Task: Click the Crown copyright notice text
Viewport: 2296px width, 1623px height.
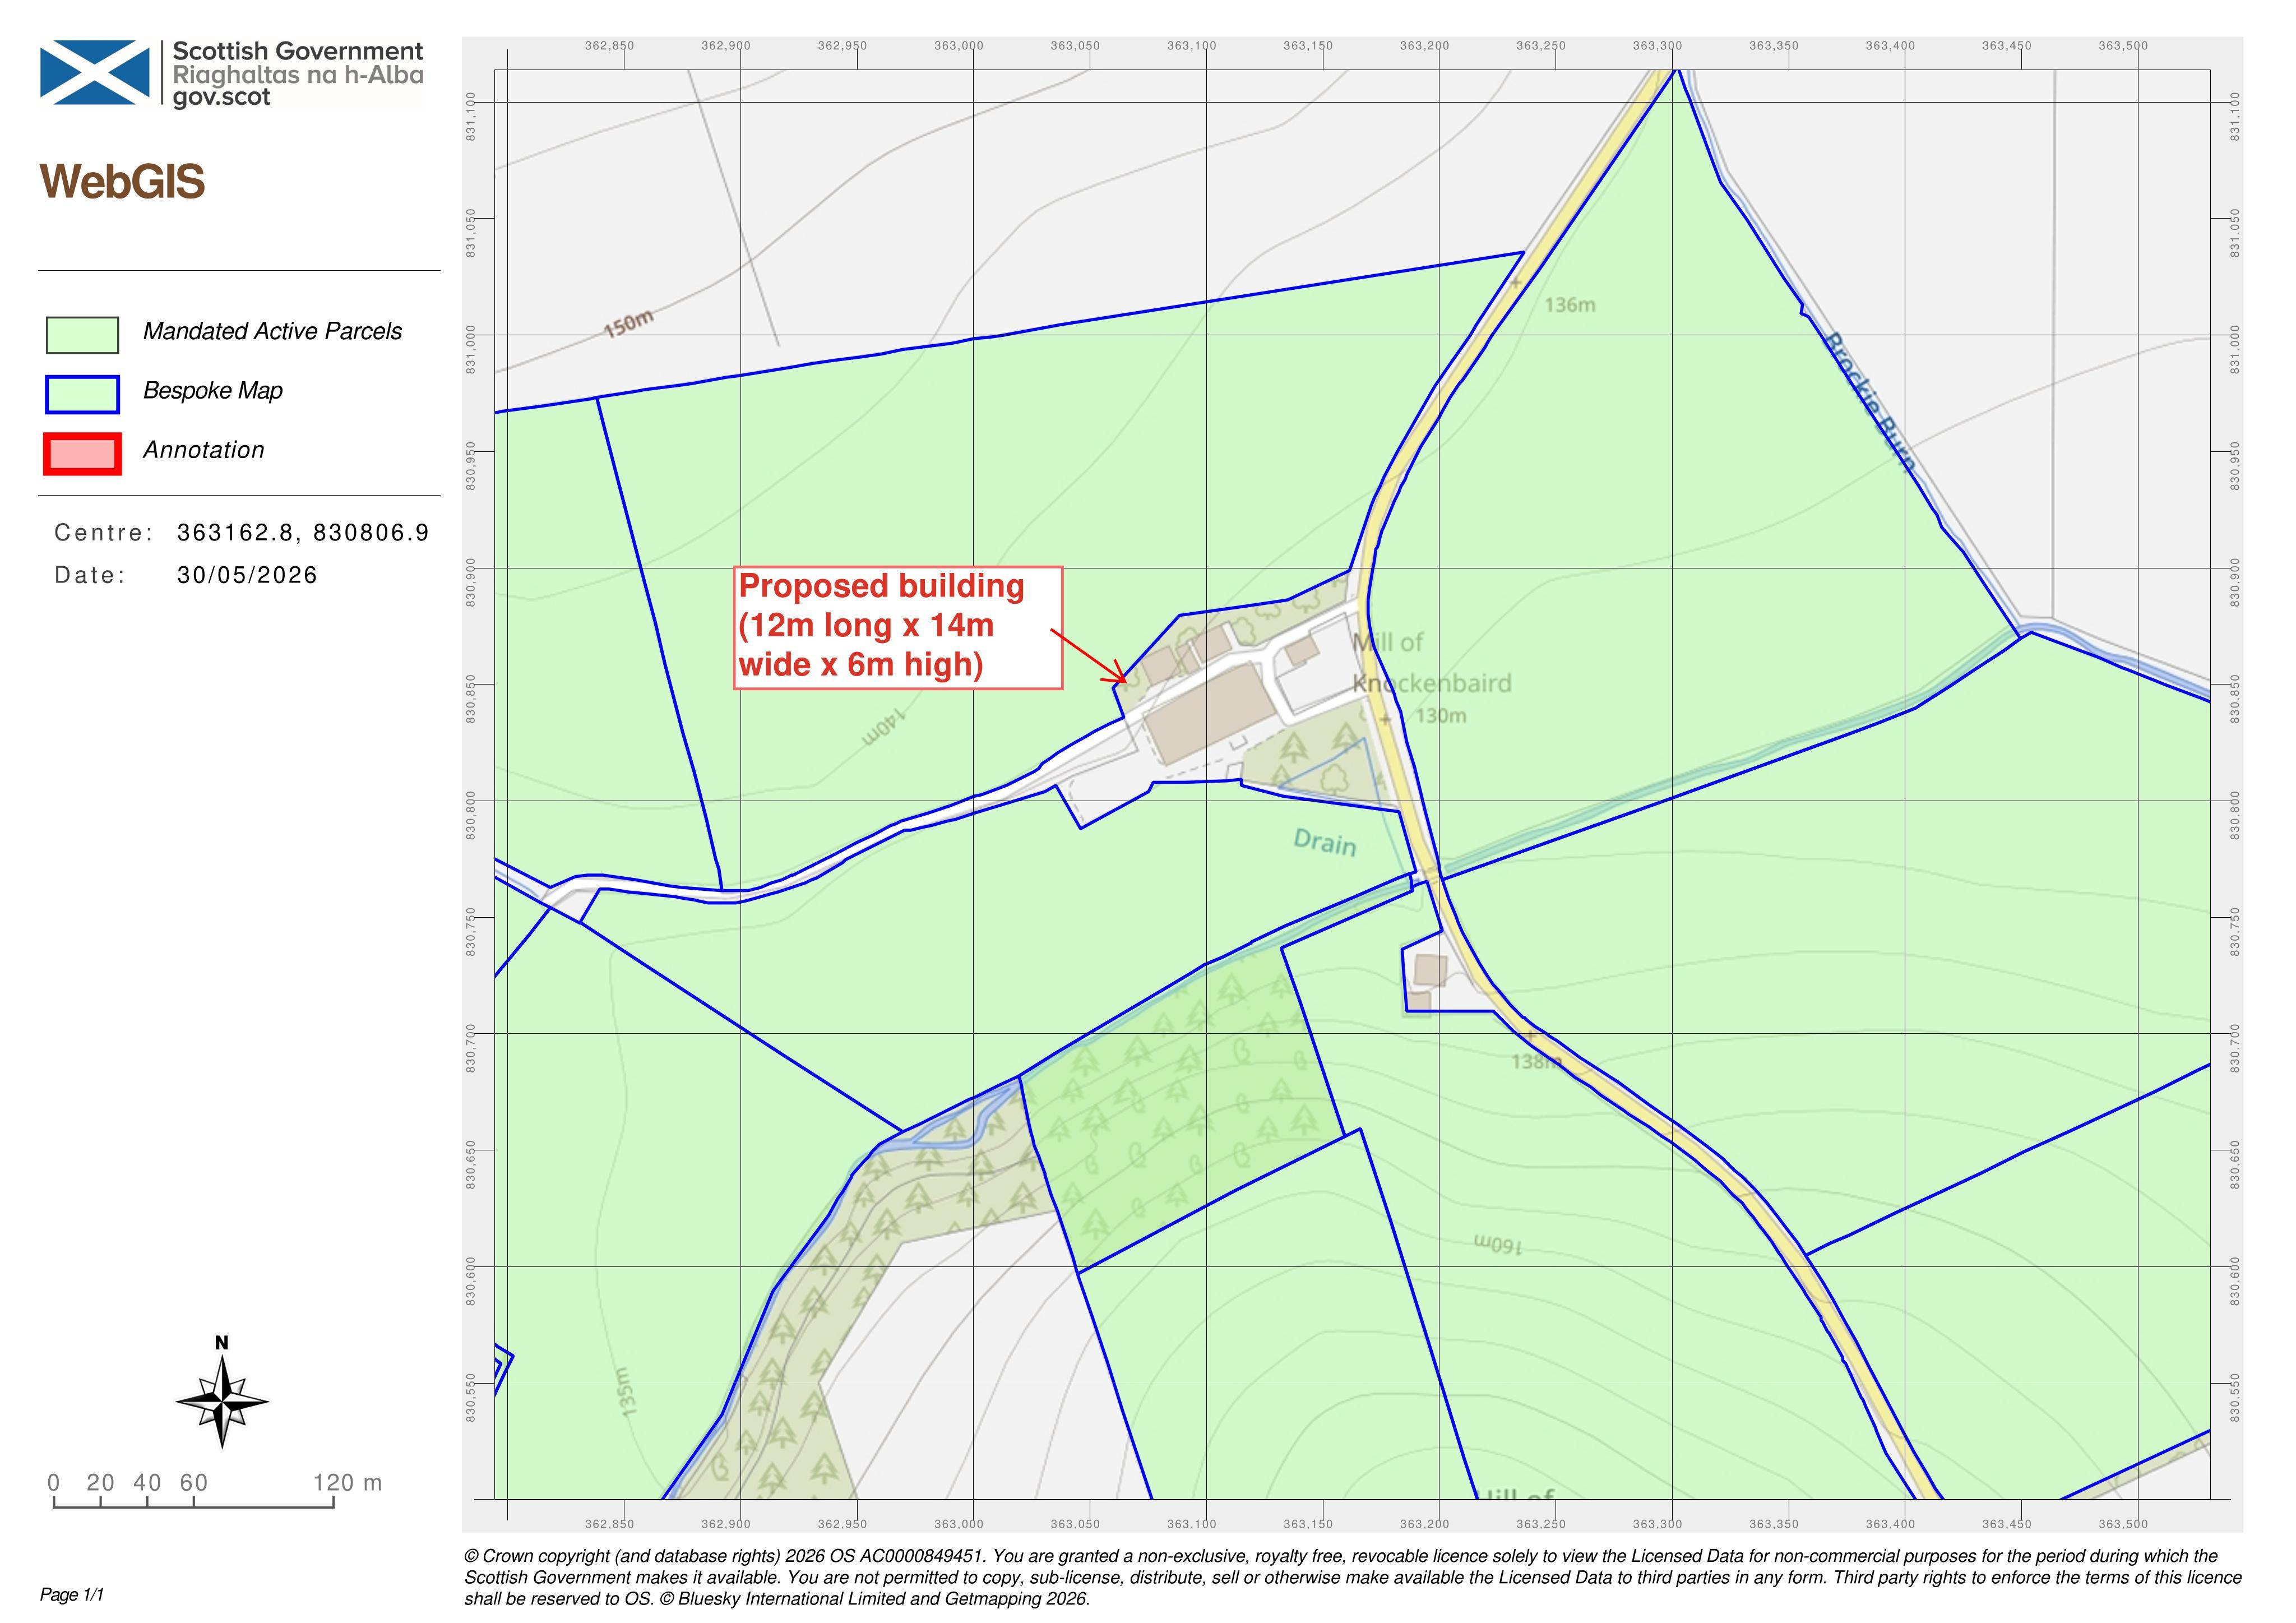Action: tap(1352, 1577)
